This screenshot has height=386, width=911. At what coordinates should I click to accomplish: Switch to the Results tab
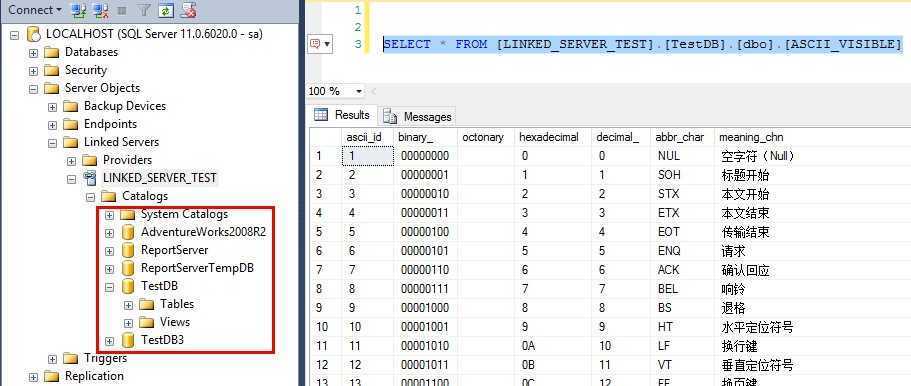(x=342, y=115)
